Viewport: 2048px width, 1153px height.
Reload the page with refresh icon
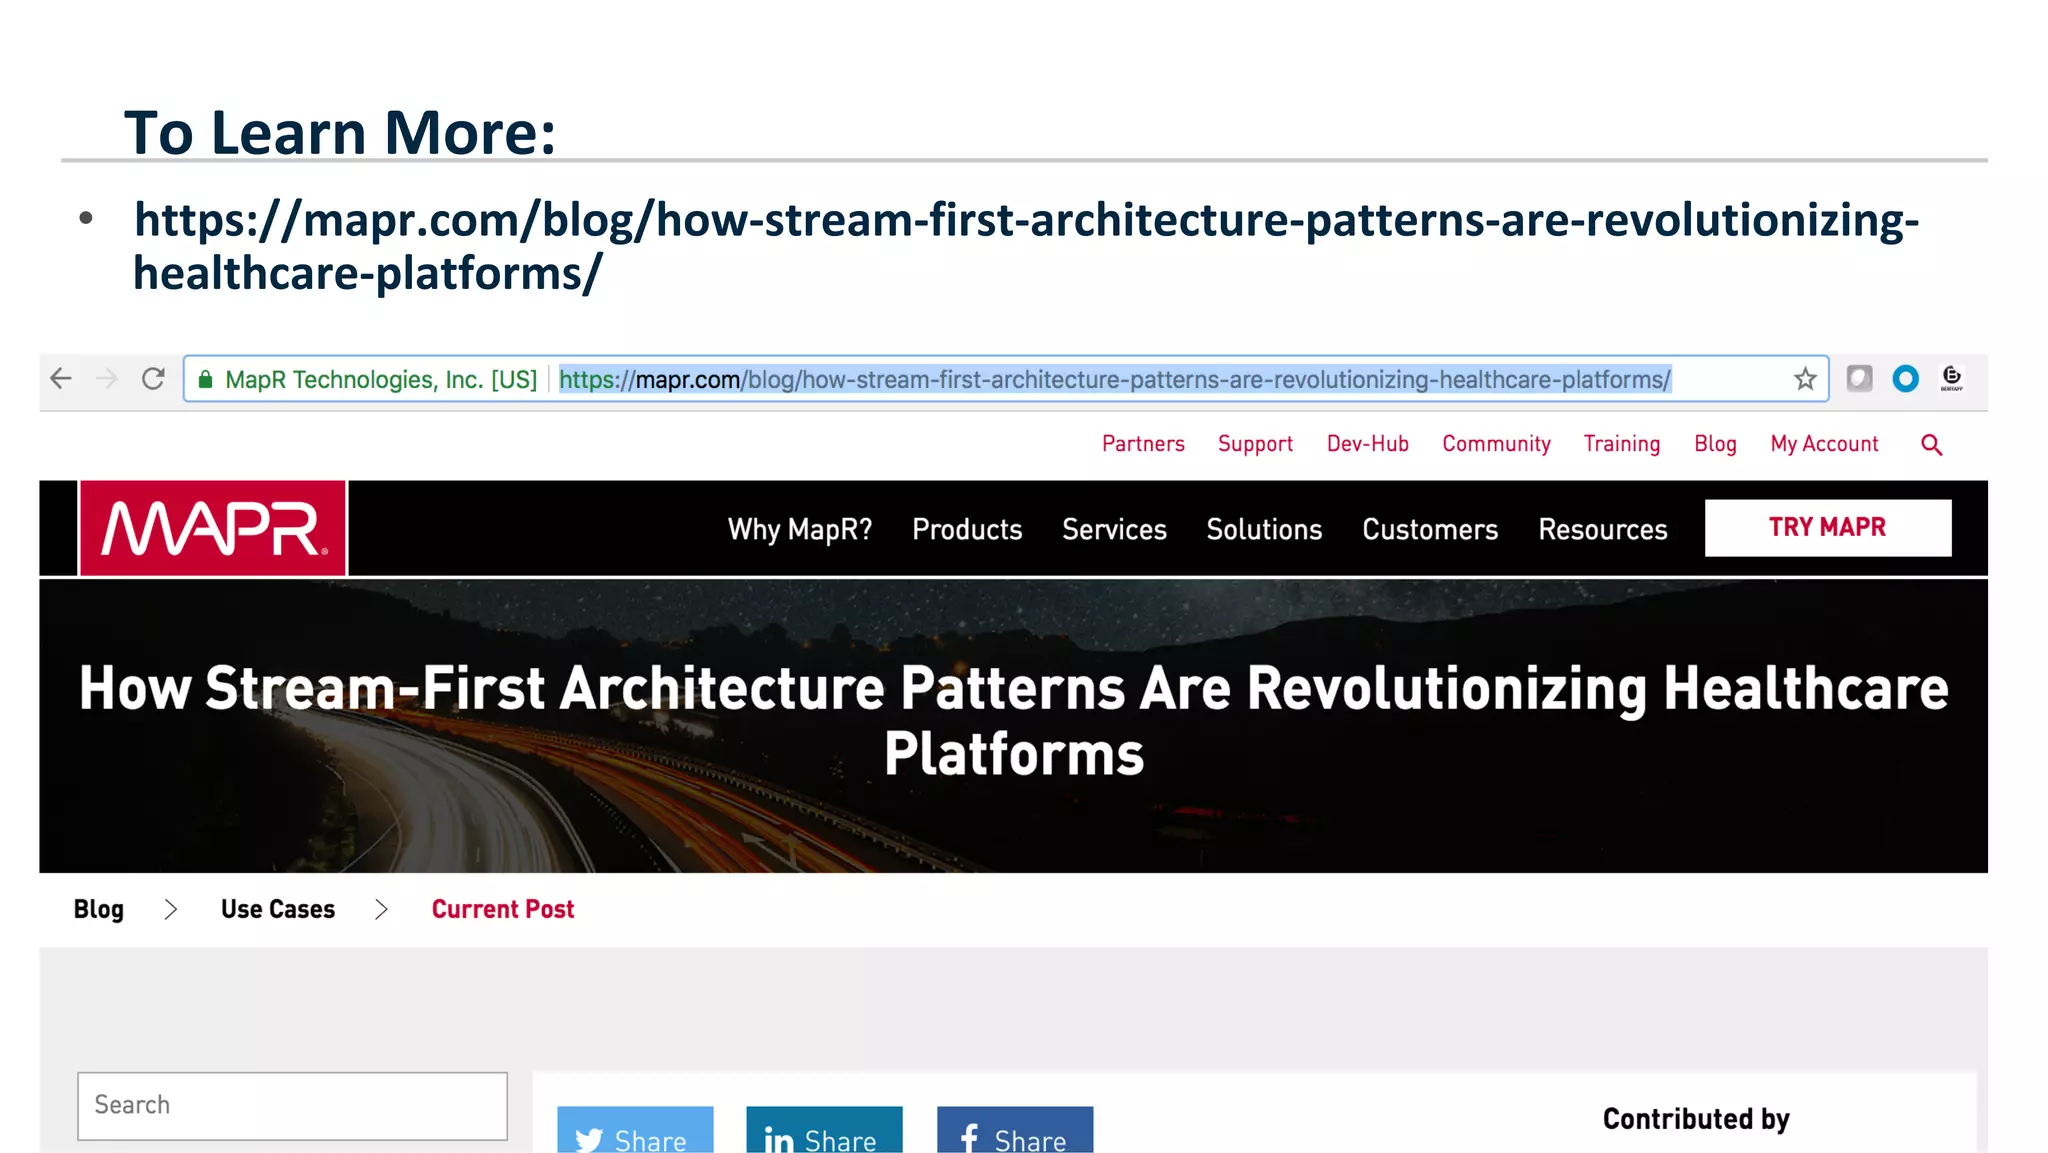pos(153,379)
